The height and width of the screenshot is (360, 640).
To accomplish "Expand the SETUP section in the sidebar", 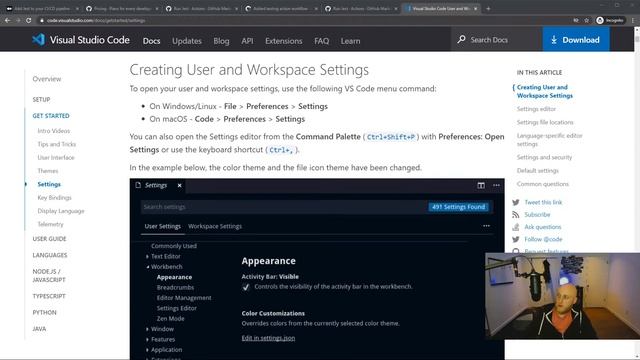I will 41,100.
